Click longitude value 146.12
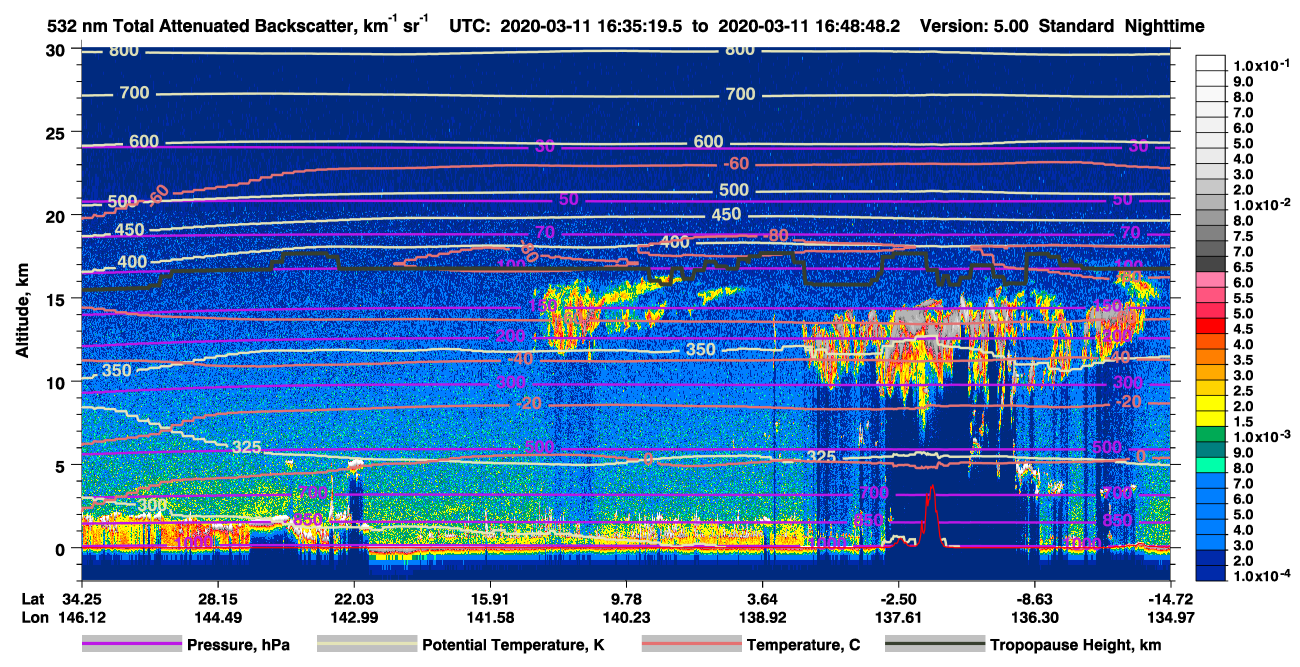This screenshot has width=1300, height=667. 80,617
